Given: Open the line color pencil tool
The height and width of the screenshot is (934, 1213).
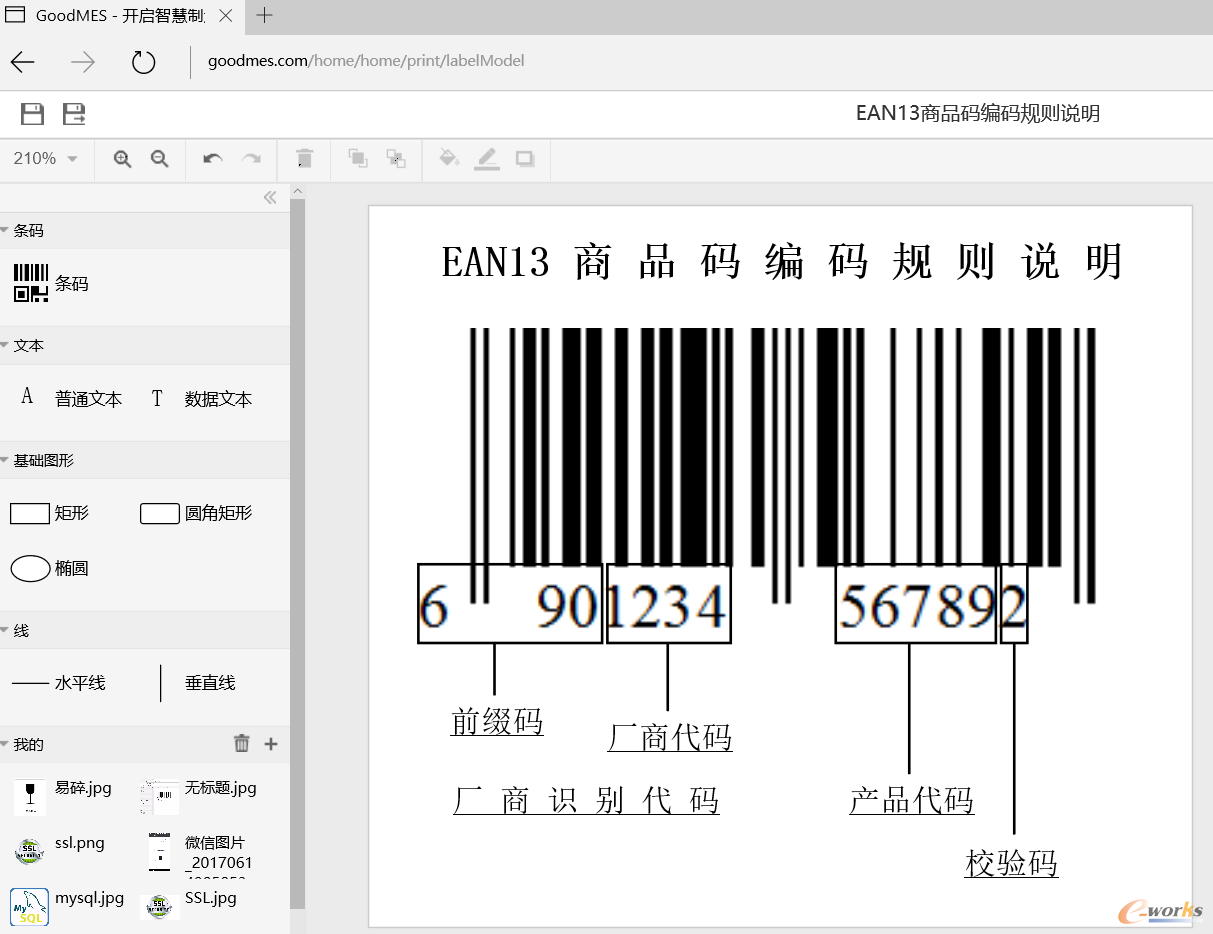Looking at the screenshot, I should [x=487, y=159].
